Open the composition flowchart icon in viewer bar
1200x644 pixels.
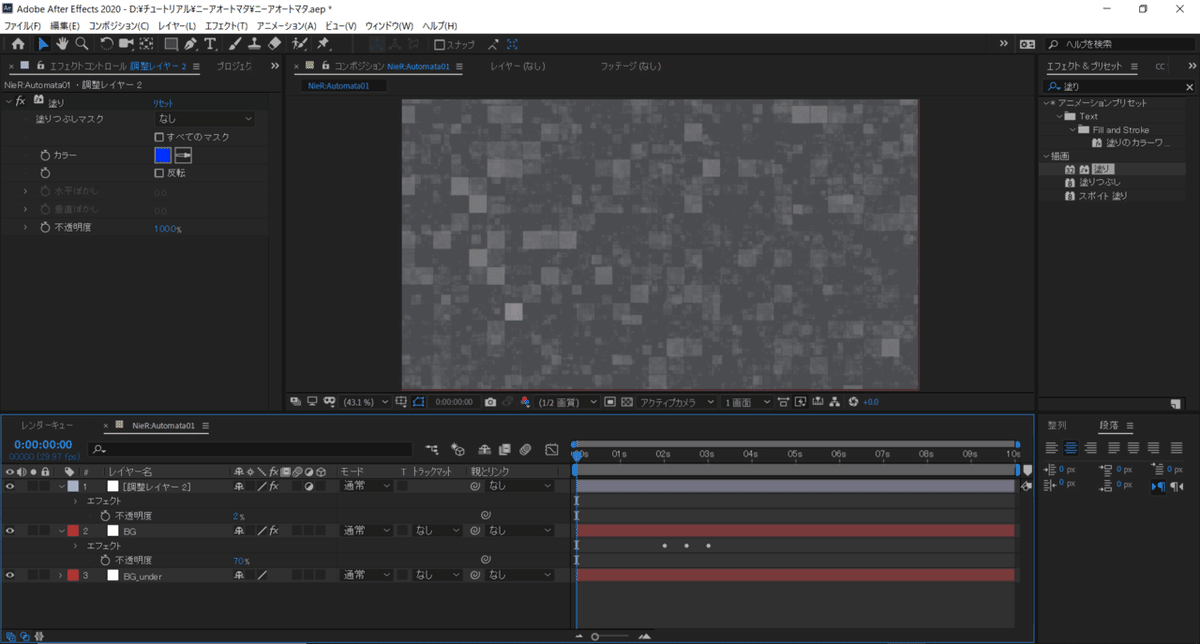click(835, 401)
